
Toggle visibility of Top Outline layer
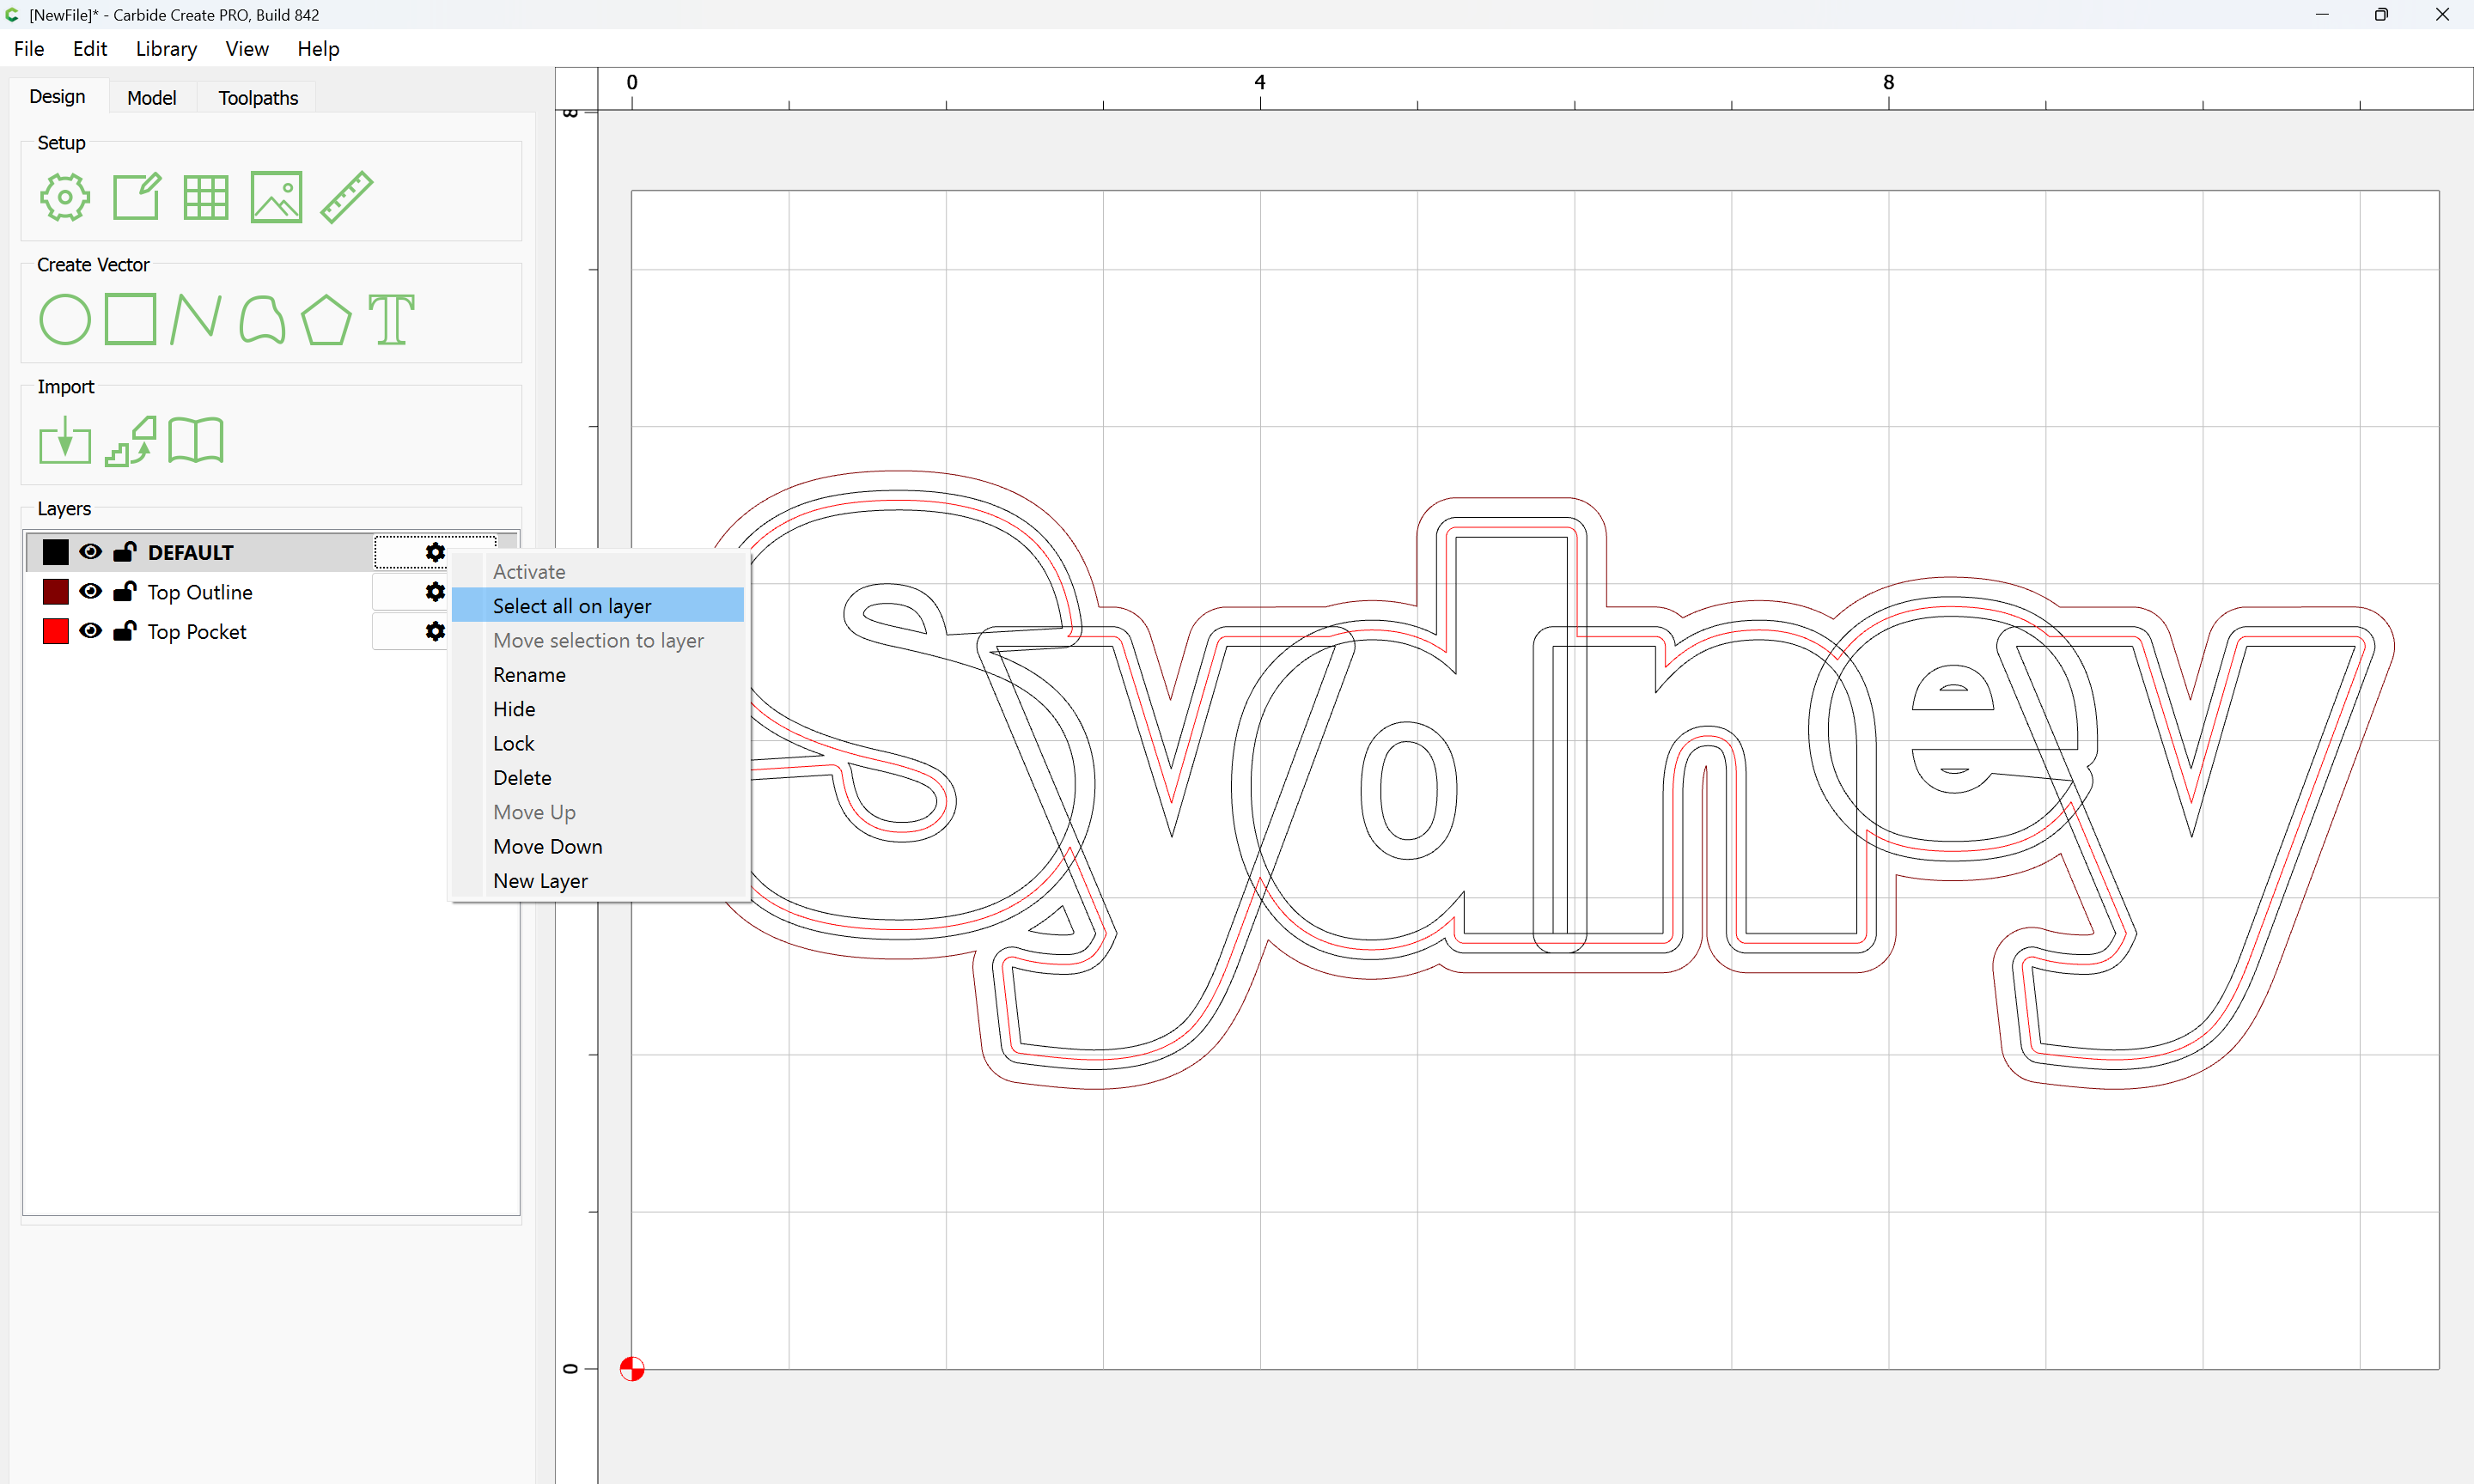pyautogui.click(x=91, y=592)
